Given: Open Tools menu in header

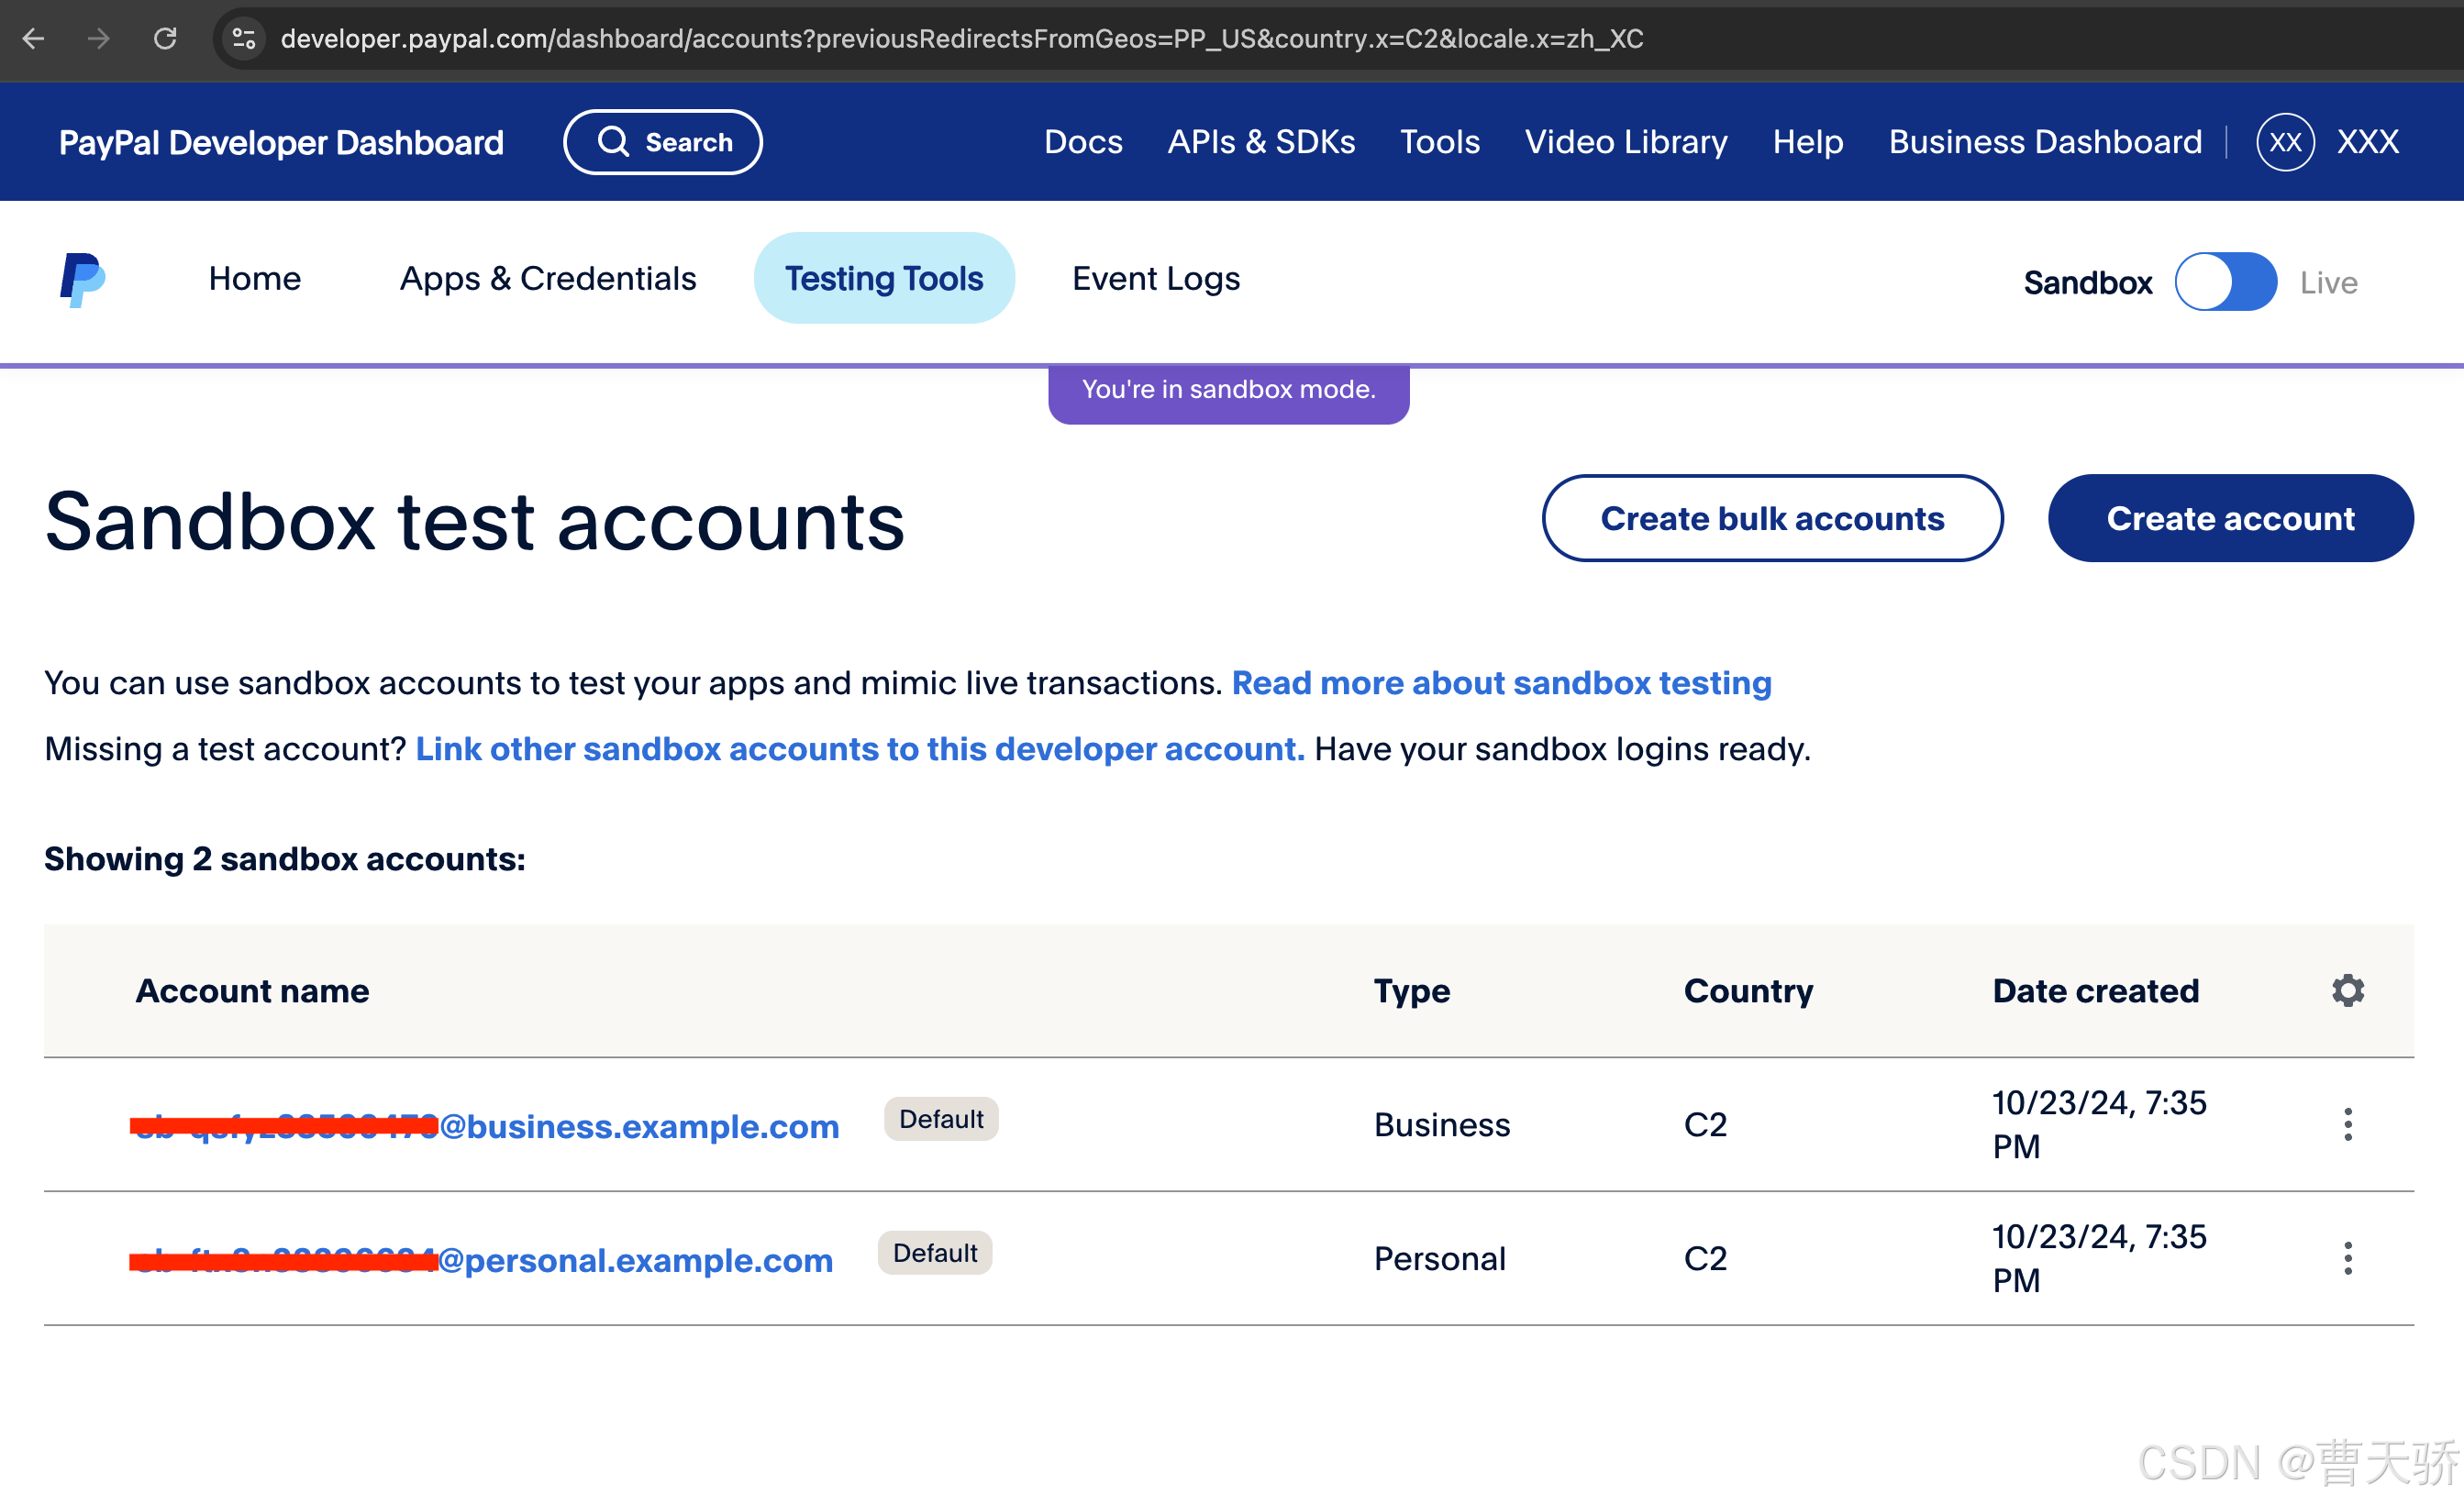Looking at the screenshot, I should 1439,142.
